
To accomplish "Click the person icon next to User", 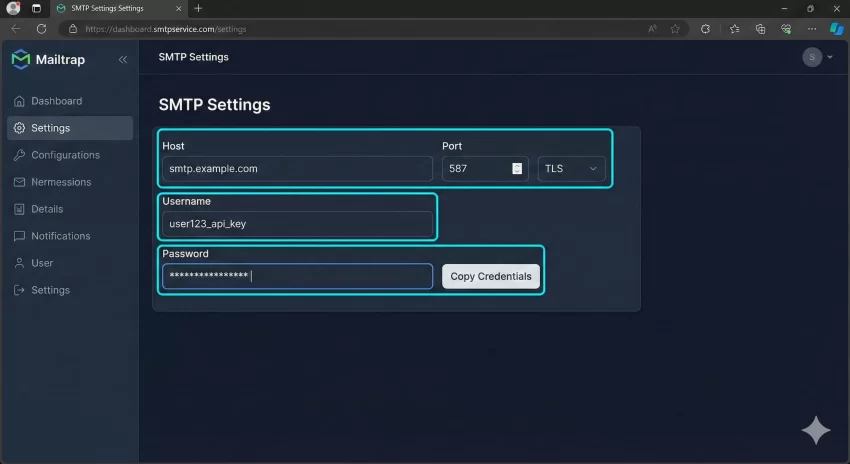I will tap(20, 263).
